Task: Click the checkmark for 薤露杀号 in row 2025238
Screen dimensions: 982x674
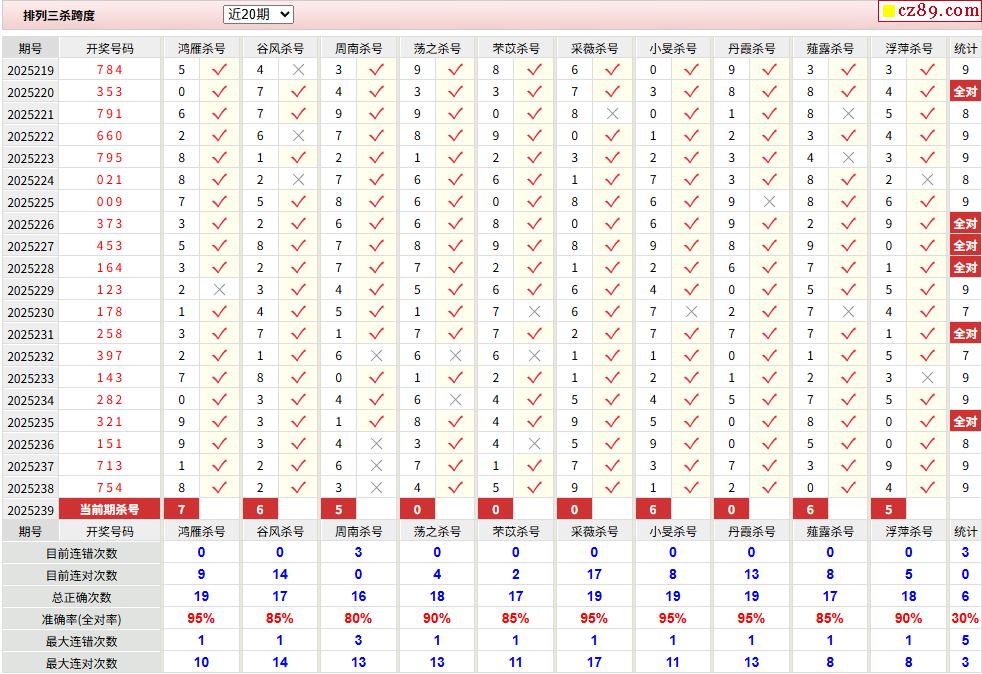Action: [x=848, y=487]
